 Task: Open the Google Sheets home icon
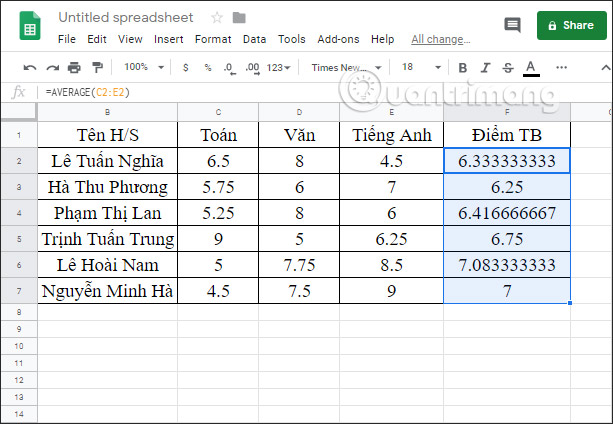[30, 26]
